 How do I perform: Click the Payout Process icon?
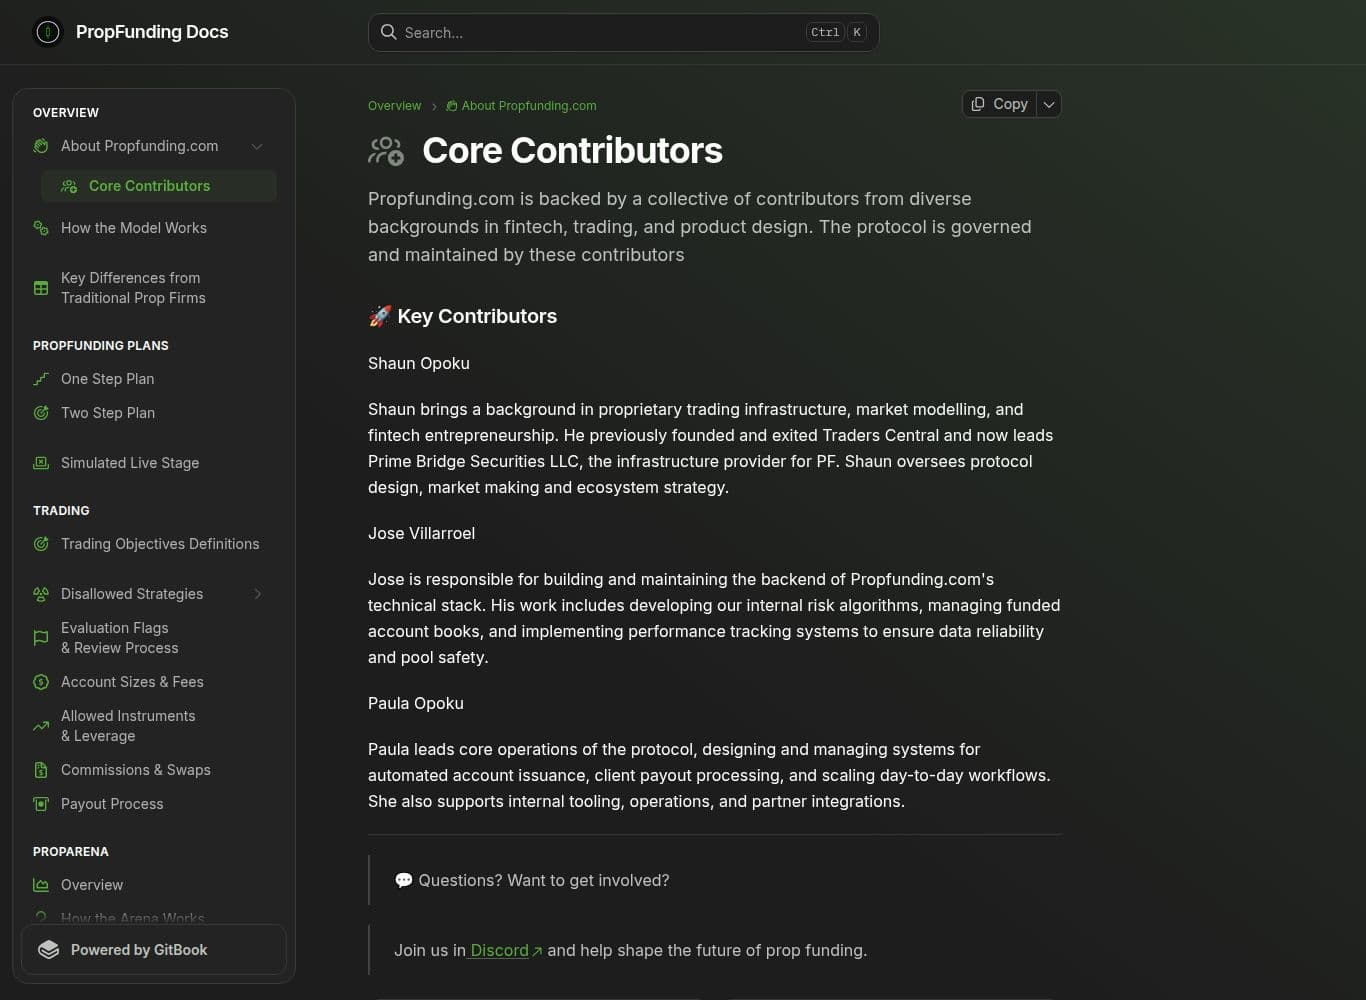[41, 804]
